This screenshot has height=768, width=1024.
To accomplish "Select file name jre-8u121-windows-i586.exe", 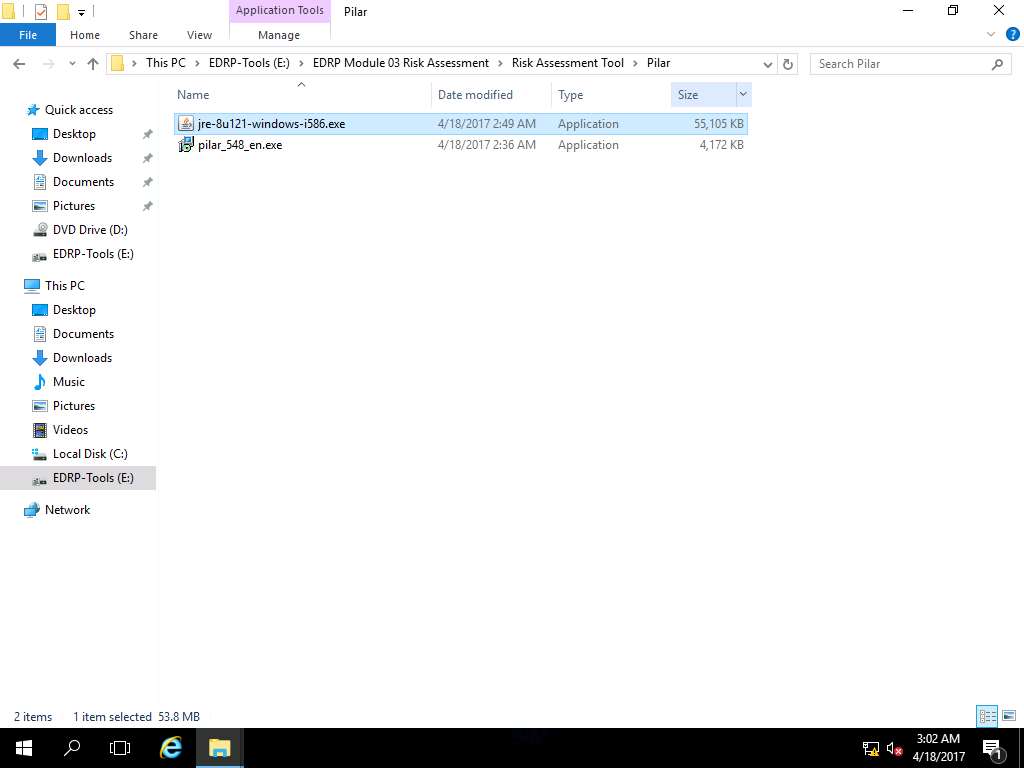I will pyautogui.click(x=271, y=123).
